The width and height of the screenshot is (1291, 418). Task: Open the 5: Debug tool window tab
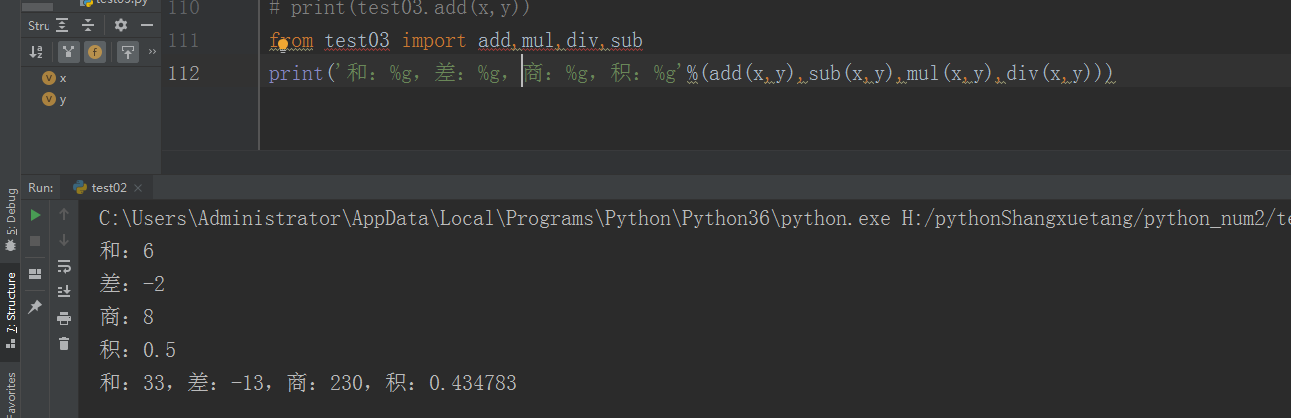pos(11,219)
